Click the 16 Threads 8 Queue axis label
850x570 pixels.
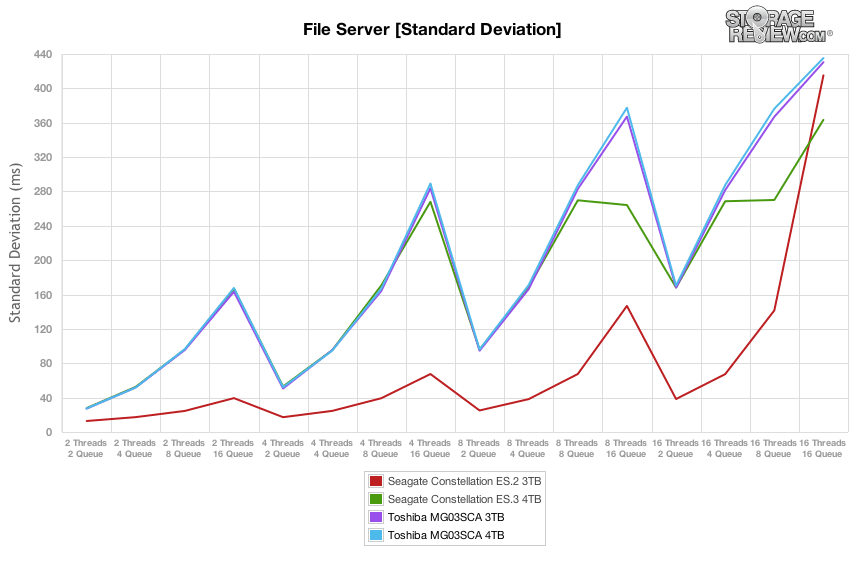[x=774, y=449]
